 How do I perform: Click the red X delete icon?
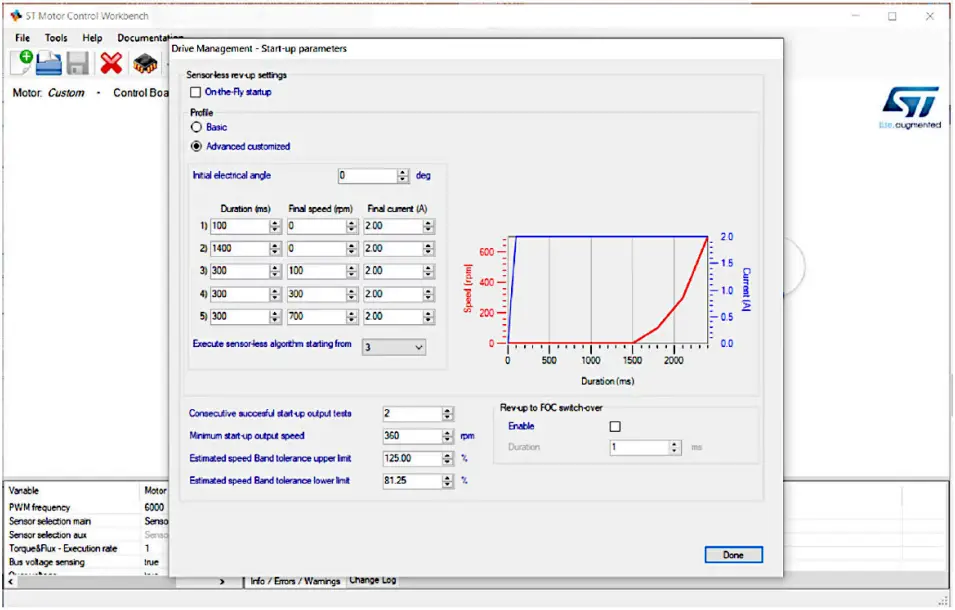click(111, 64)
